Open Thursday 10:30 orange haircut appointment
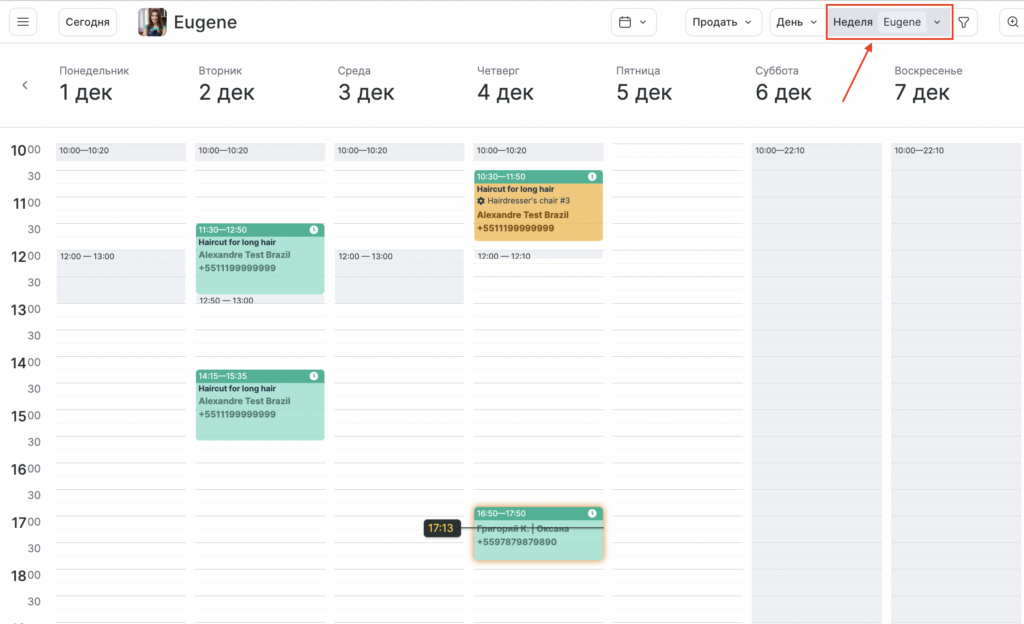 538,212
